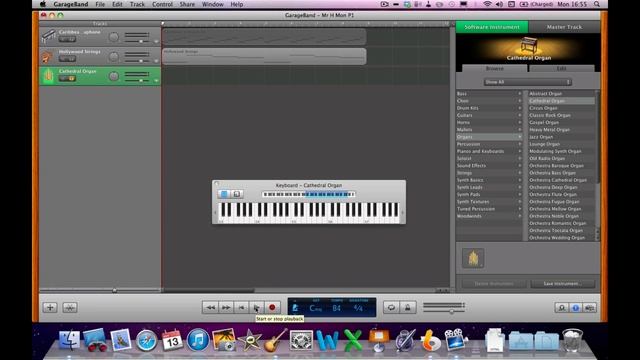This screenshot has width=640, height=360.
Task: Expand the Organs category
Action: [489, 137]
